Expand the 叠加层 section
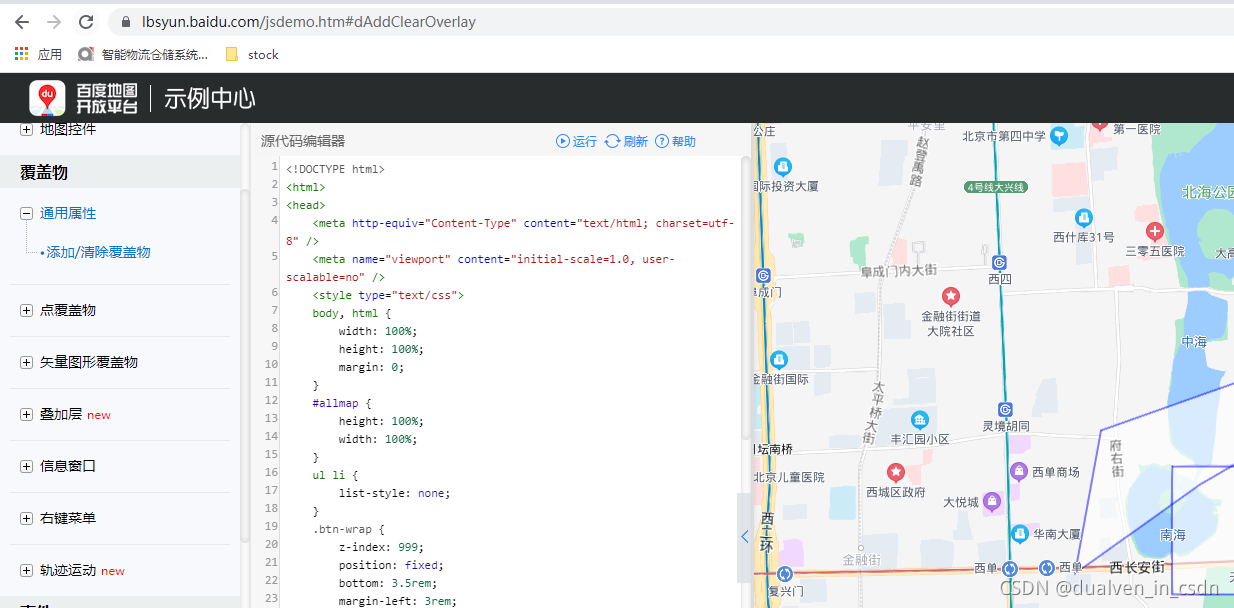 [x=26, y=414]
